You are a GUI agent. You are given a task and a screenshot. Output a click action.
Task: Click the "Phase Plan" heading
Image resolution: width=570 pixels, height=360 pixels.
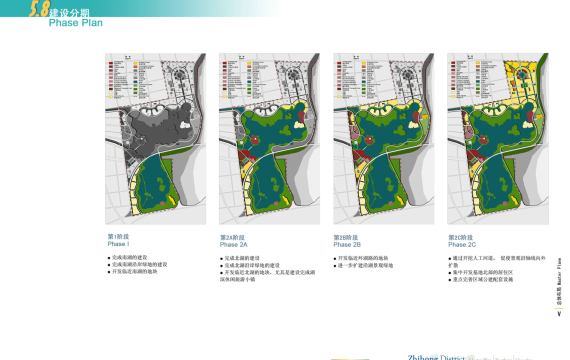click(x=76, y=23)
